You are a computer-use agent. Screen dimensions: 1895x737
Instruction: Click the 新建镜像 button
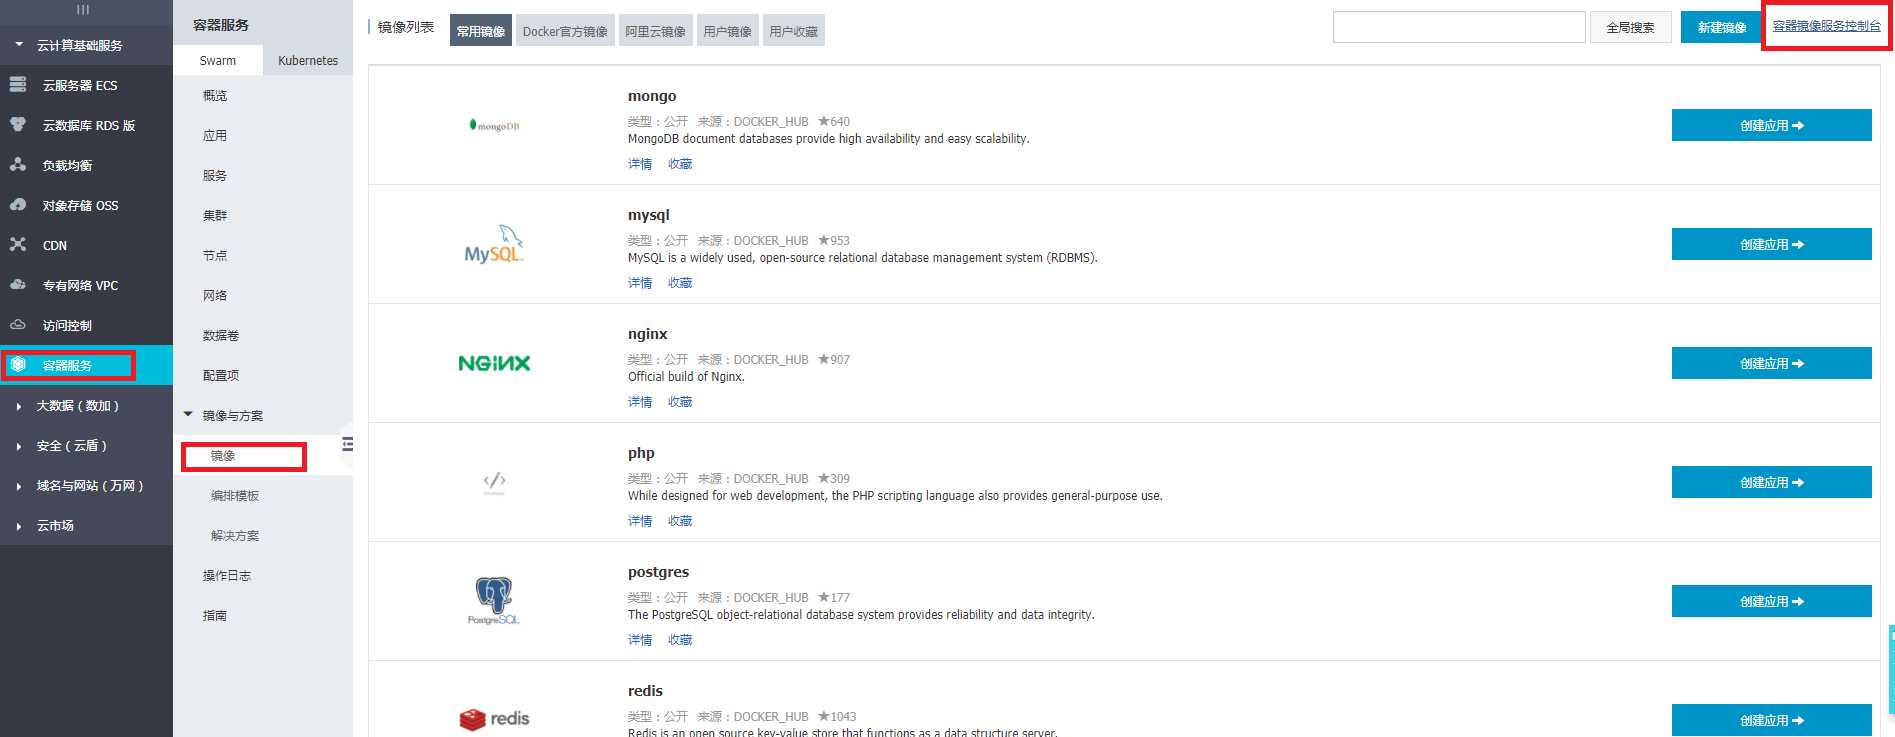tap(1721, 27)
